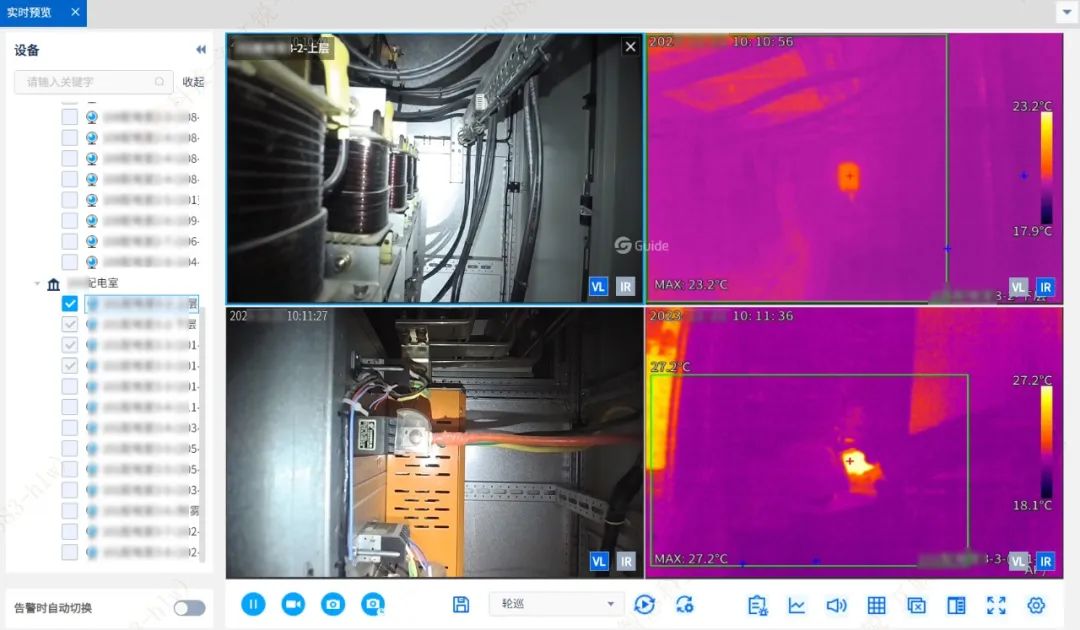Click the close-all-windows icon in toolbar
Viewport: 1080px width, 630px height.
(x=916, y=605)
